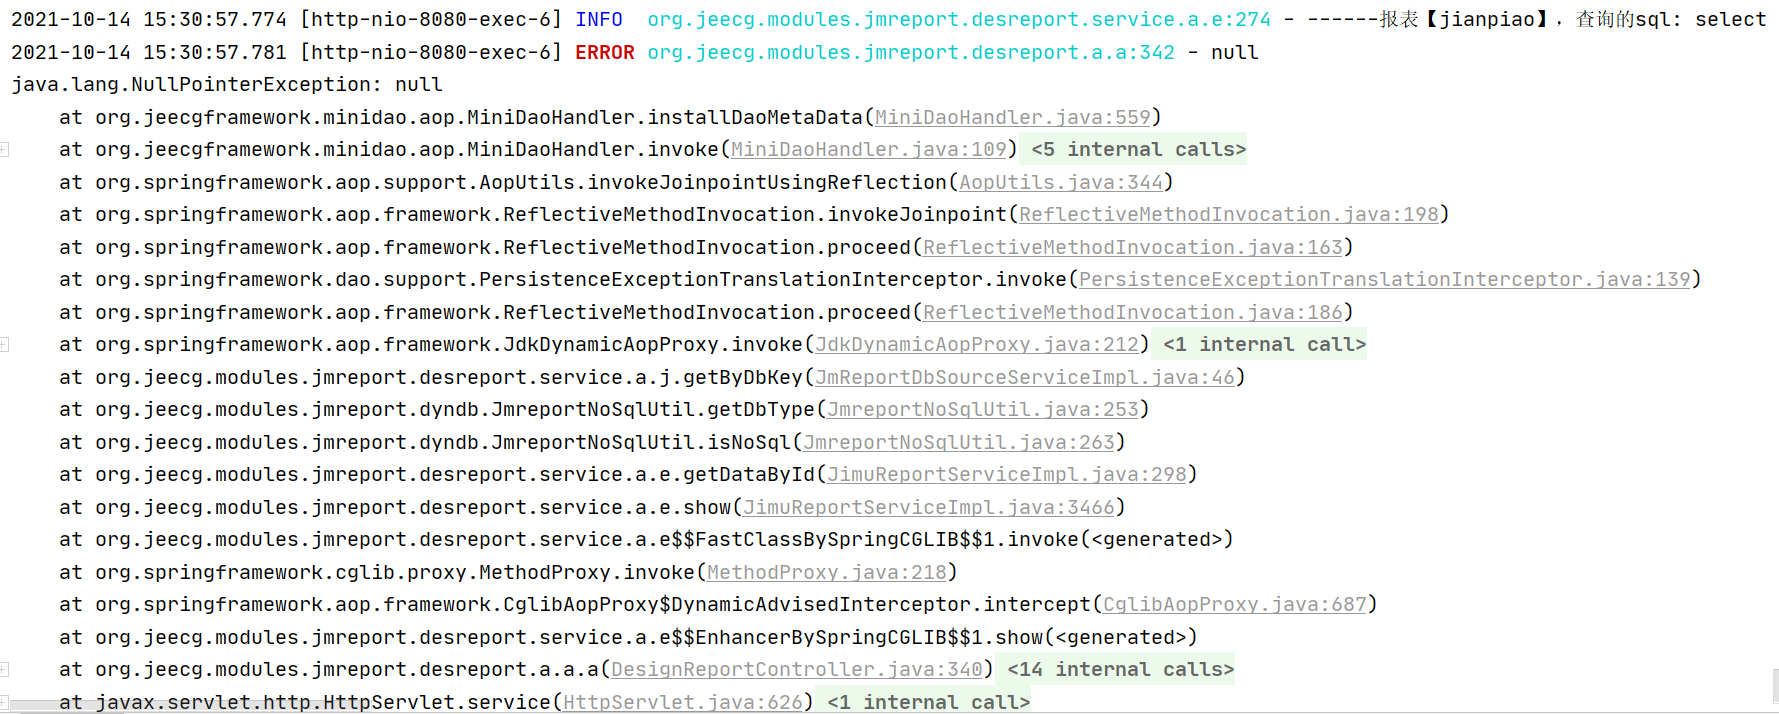Open JmreportNoSqlUtil.java:263 link
Viewport: 1779px width, 714px height.
pyautogui.click(x=959, y=442)
